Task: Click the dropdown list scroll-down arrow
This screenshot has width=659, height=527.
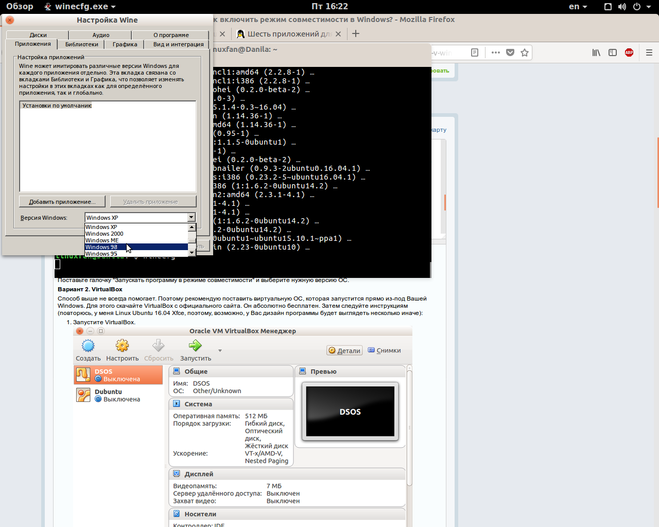Action: [192, 253]
